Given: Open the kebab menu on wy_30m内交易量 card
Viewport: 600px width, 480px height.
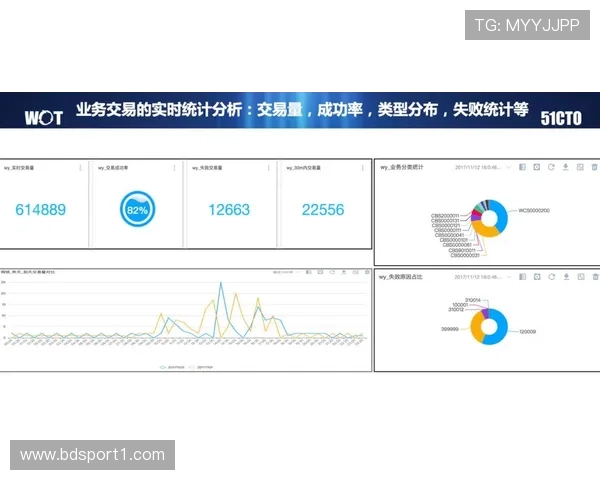Looking at the screenshot, I should [363, 168].
